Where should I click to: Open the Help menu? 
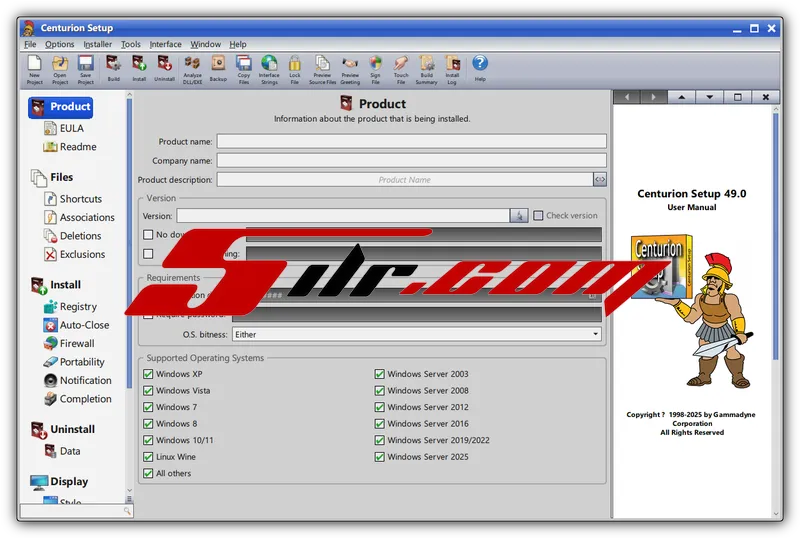pos(238,44)
